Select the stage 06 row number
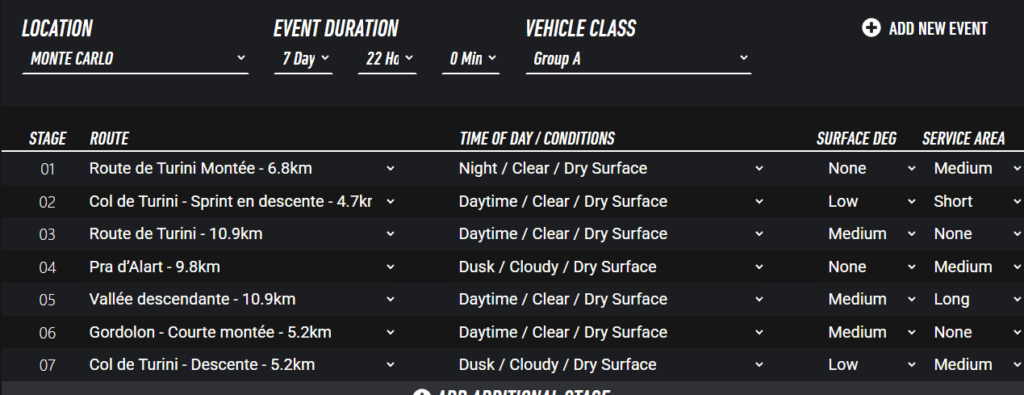 pos(48,333)
